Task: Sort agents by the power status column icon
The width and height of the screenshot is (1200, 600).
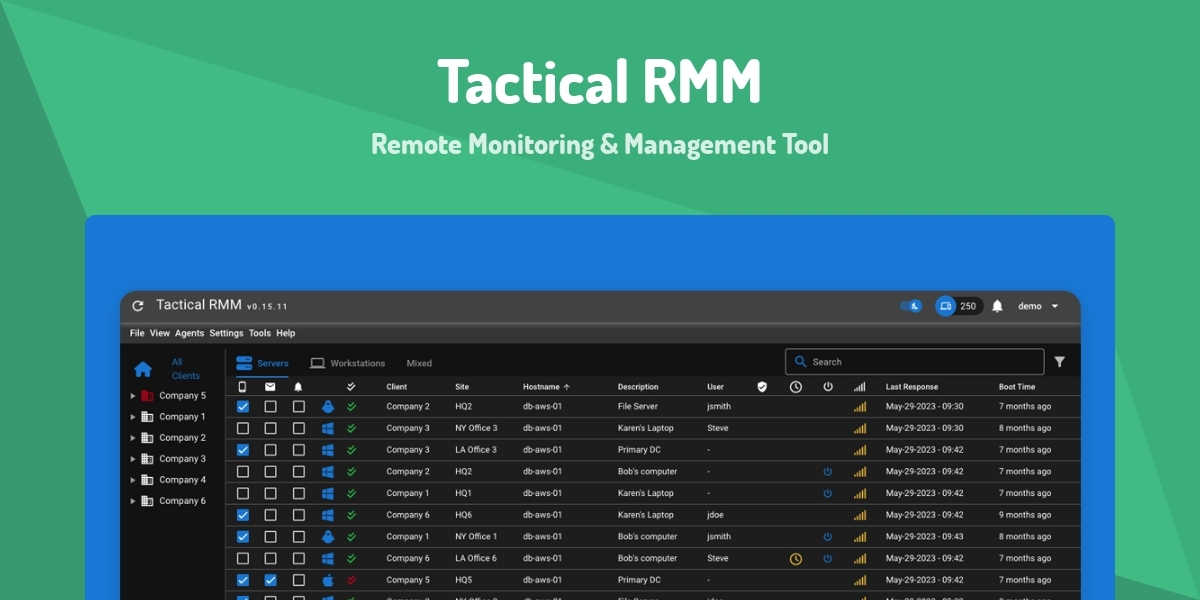Action: pyautogui.click(x=828, y=385)
